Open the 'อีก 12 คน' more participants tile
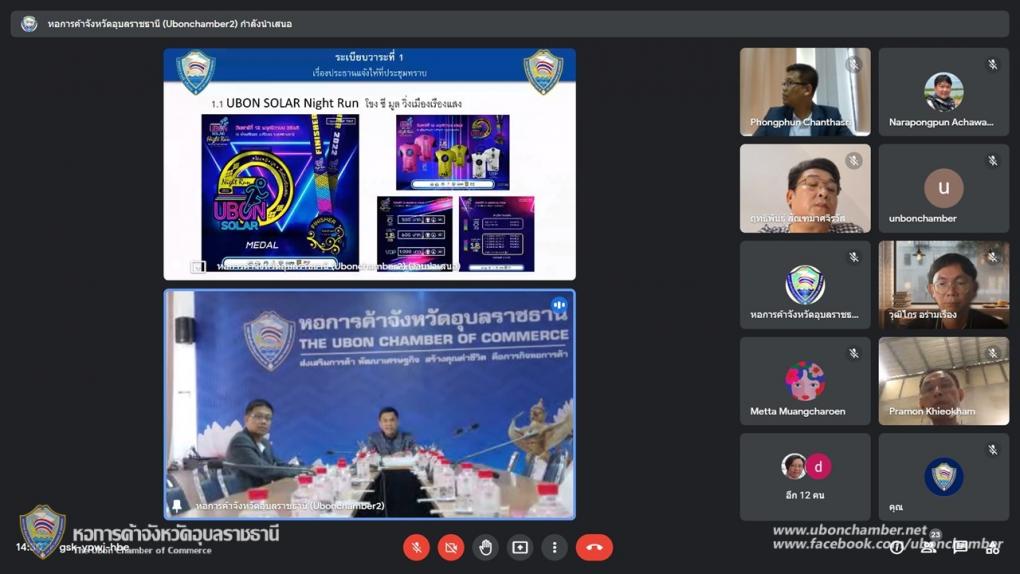The image size is (1020, 574). (x=805, y=477)
